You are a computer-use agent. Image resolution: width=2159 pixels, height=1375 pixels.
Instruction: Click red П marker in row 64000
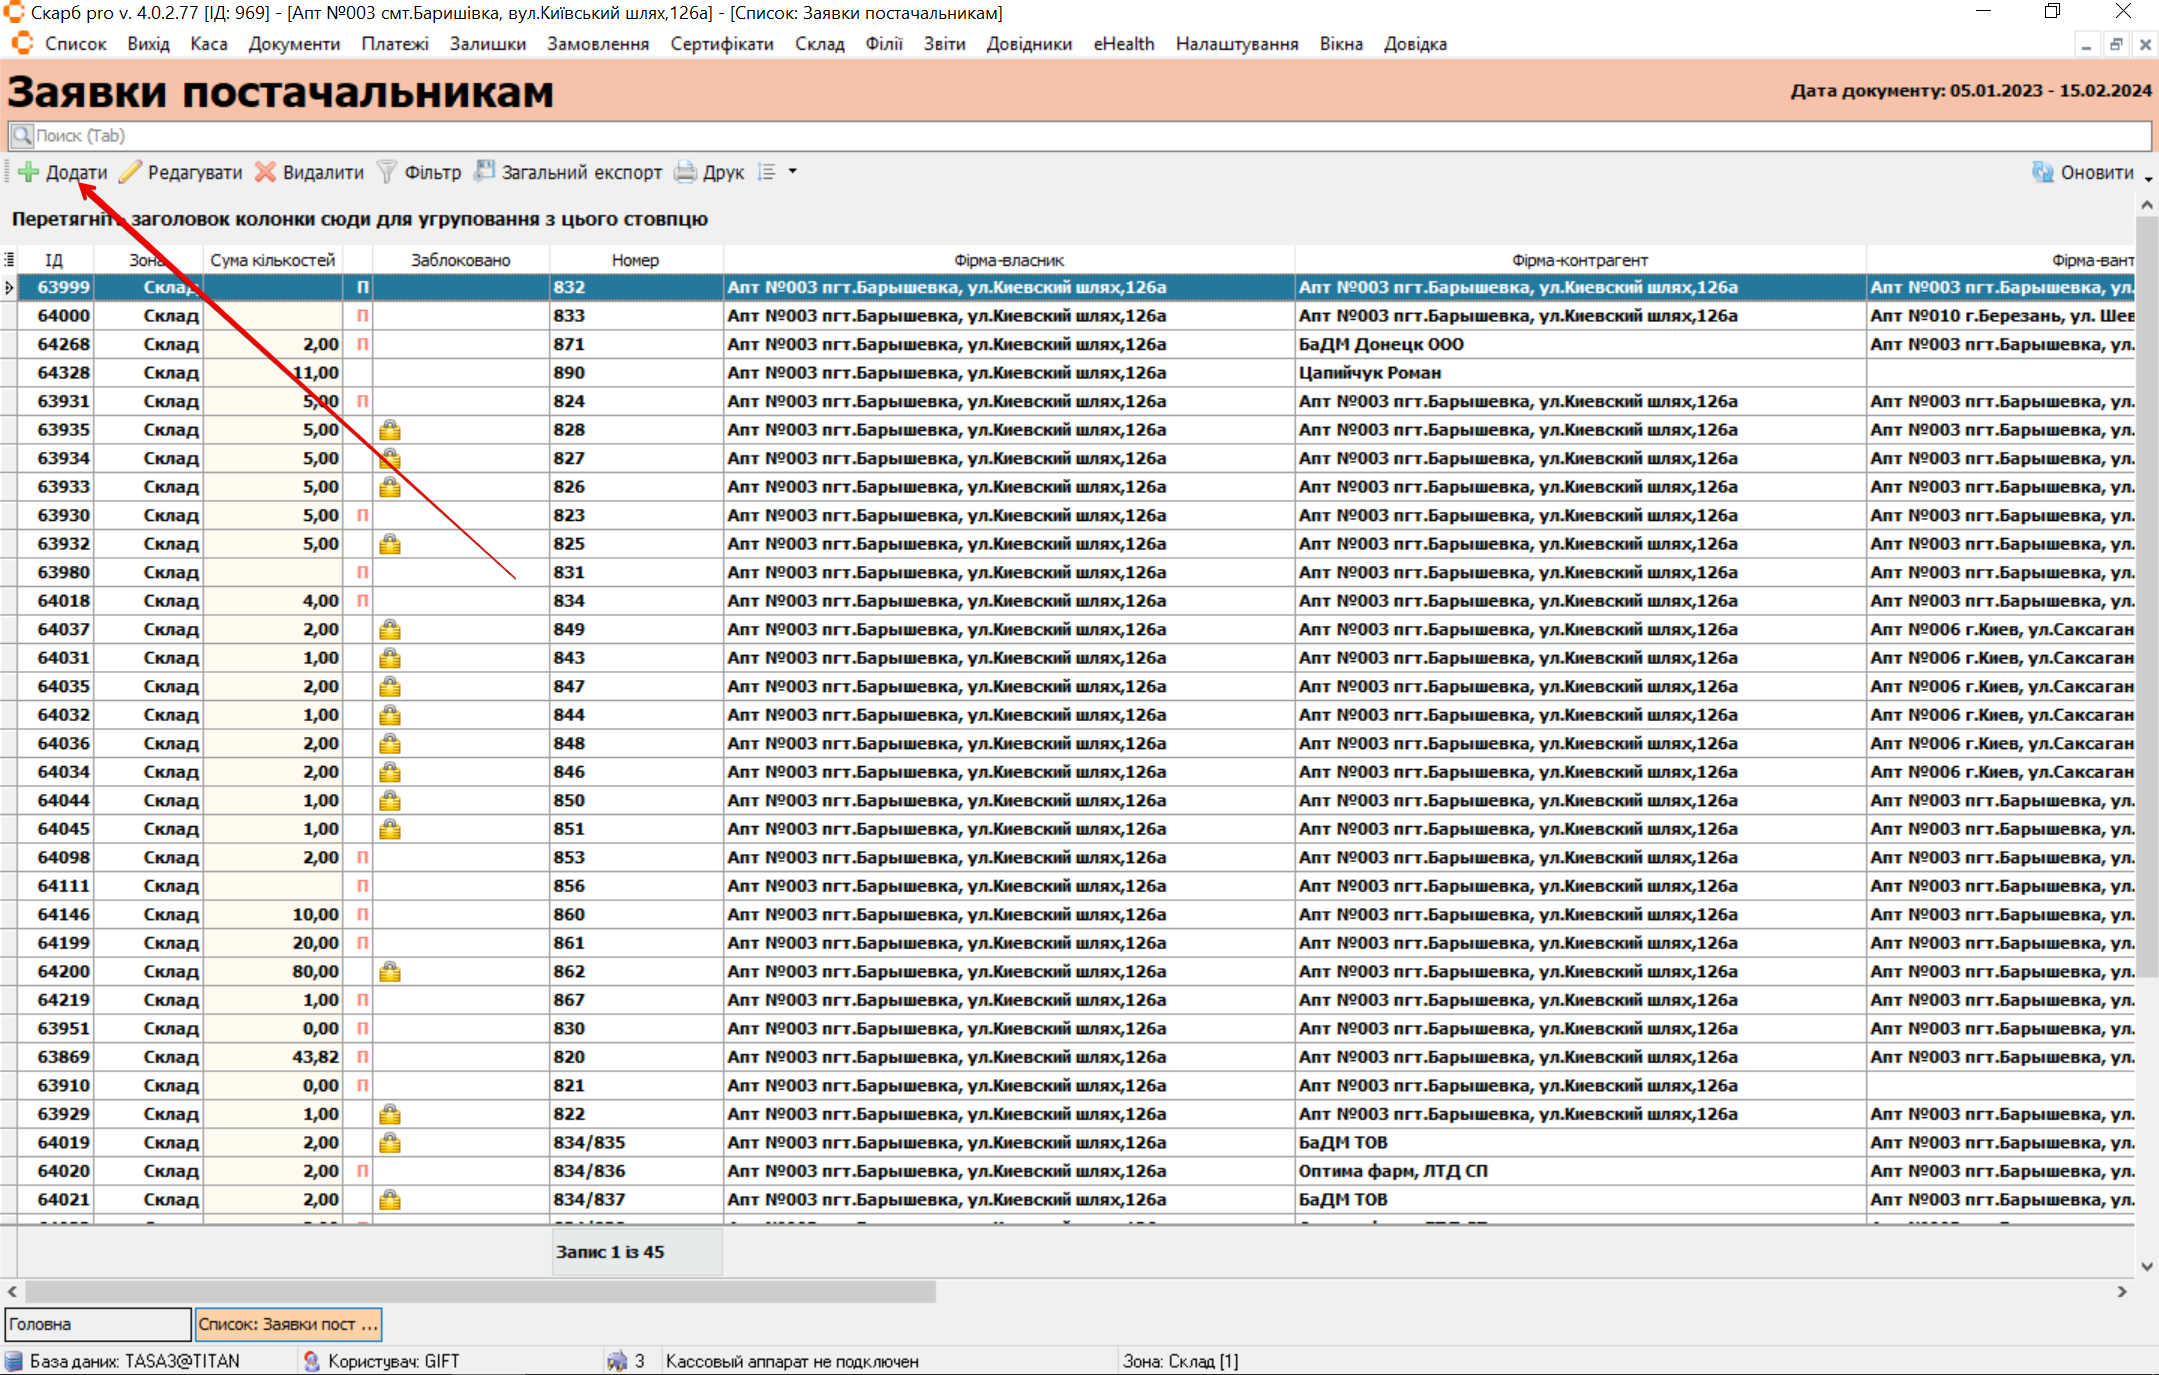click(362, 316)
